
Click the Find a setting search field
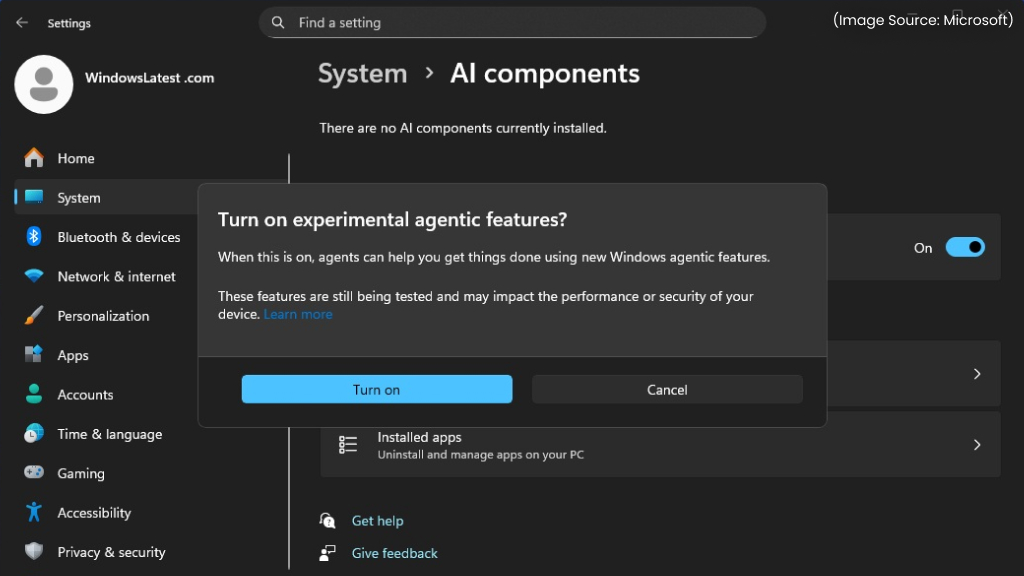click(512, 22)
